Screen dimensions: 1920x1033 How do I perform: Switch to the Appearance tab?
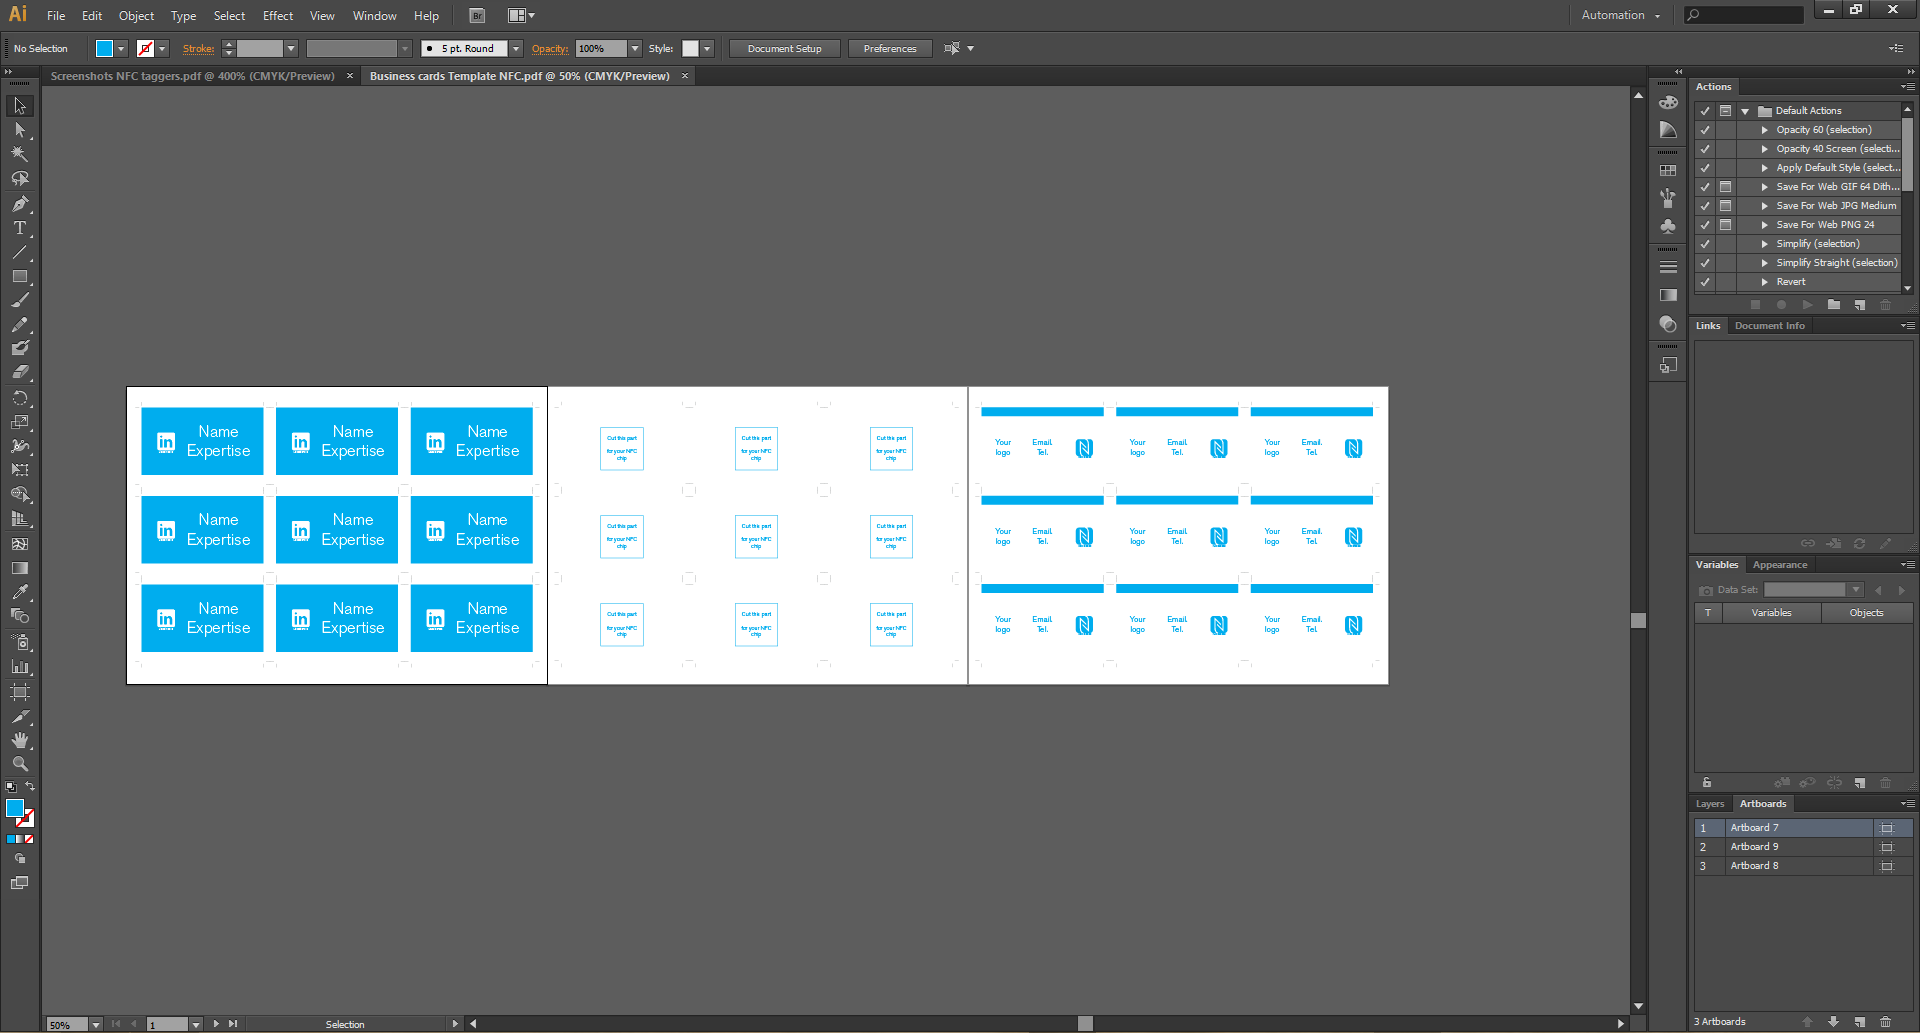[x=1780, y=565]
